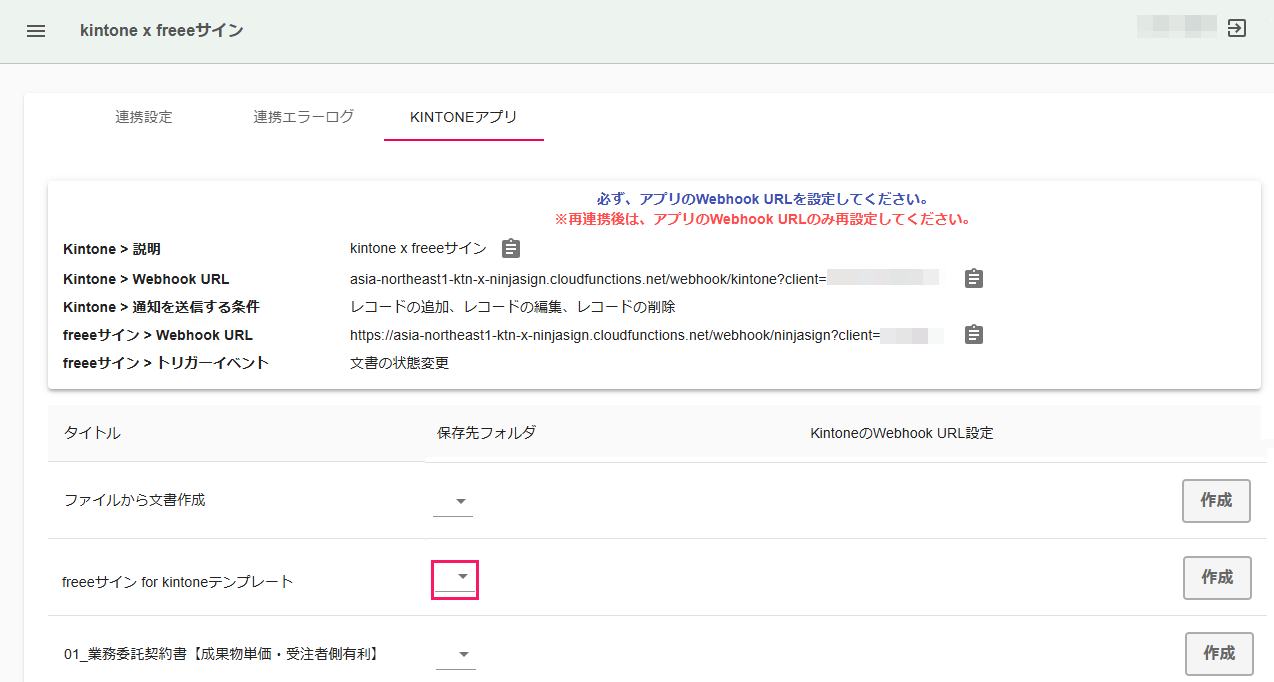Image resolution: width=1274 pixels, height=682 pixels.
Task: Open folder dropdown for 01_業務委託契約書 row
Action: click(x=456, y=655)
